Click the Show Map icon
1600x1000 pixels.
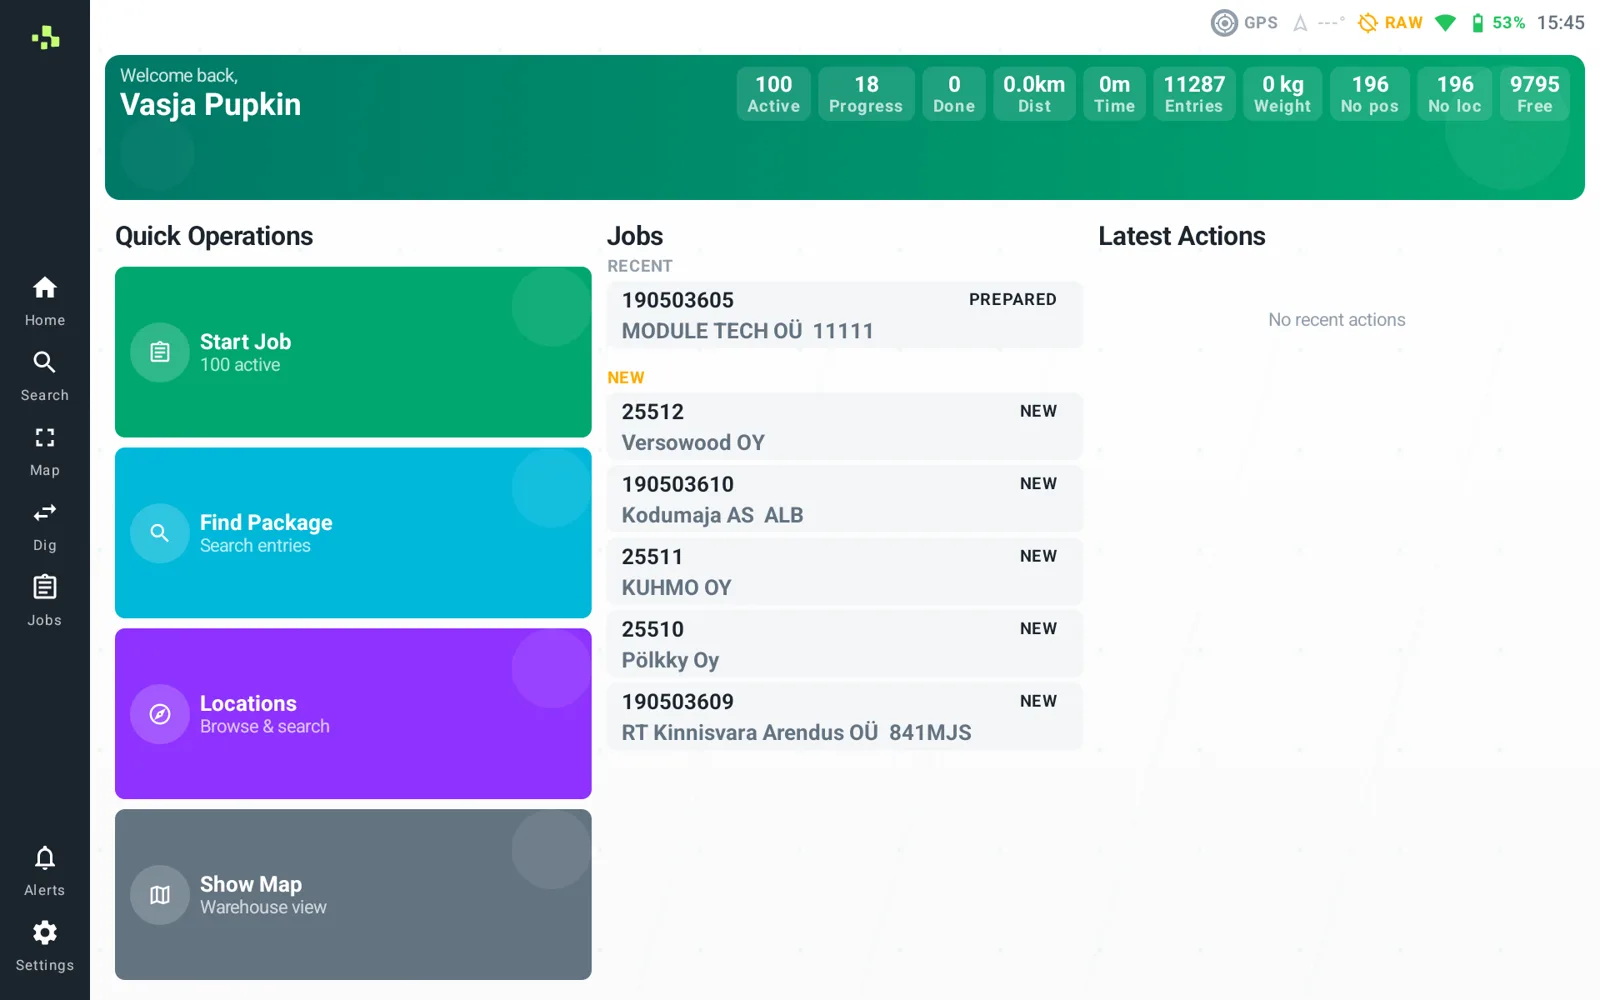(160, 895)
